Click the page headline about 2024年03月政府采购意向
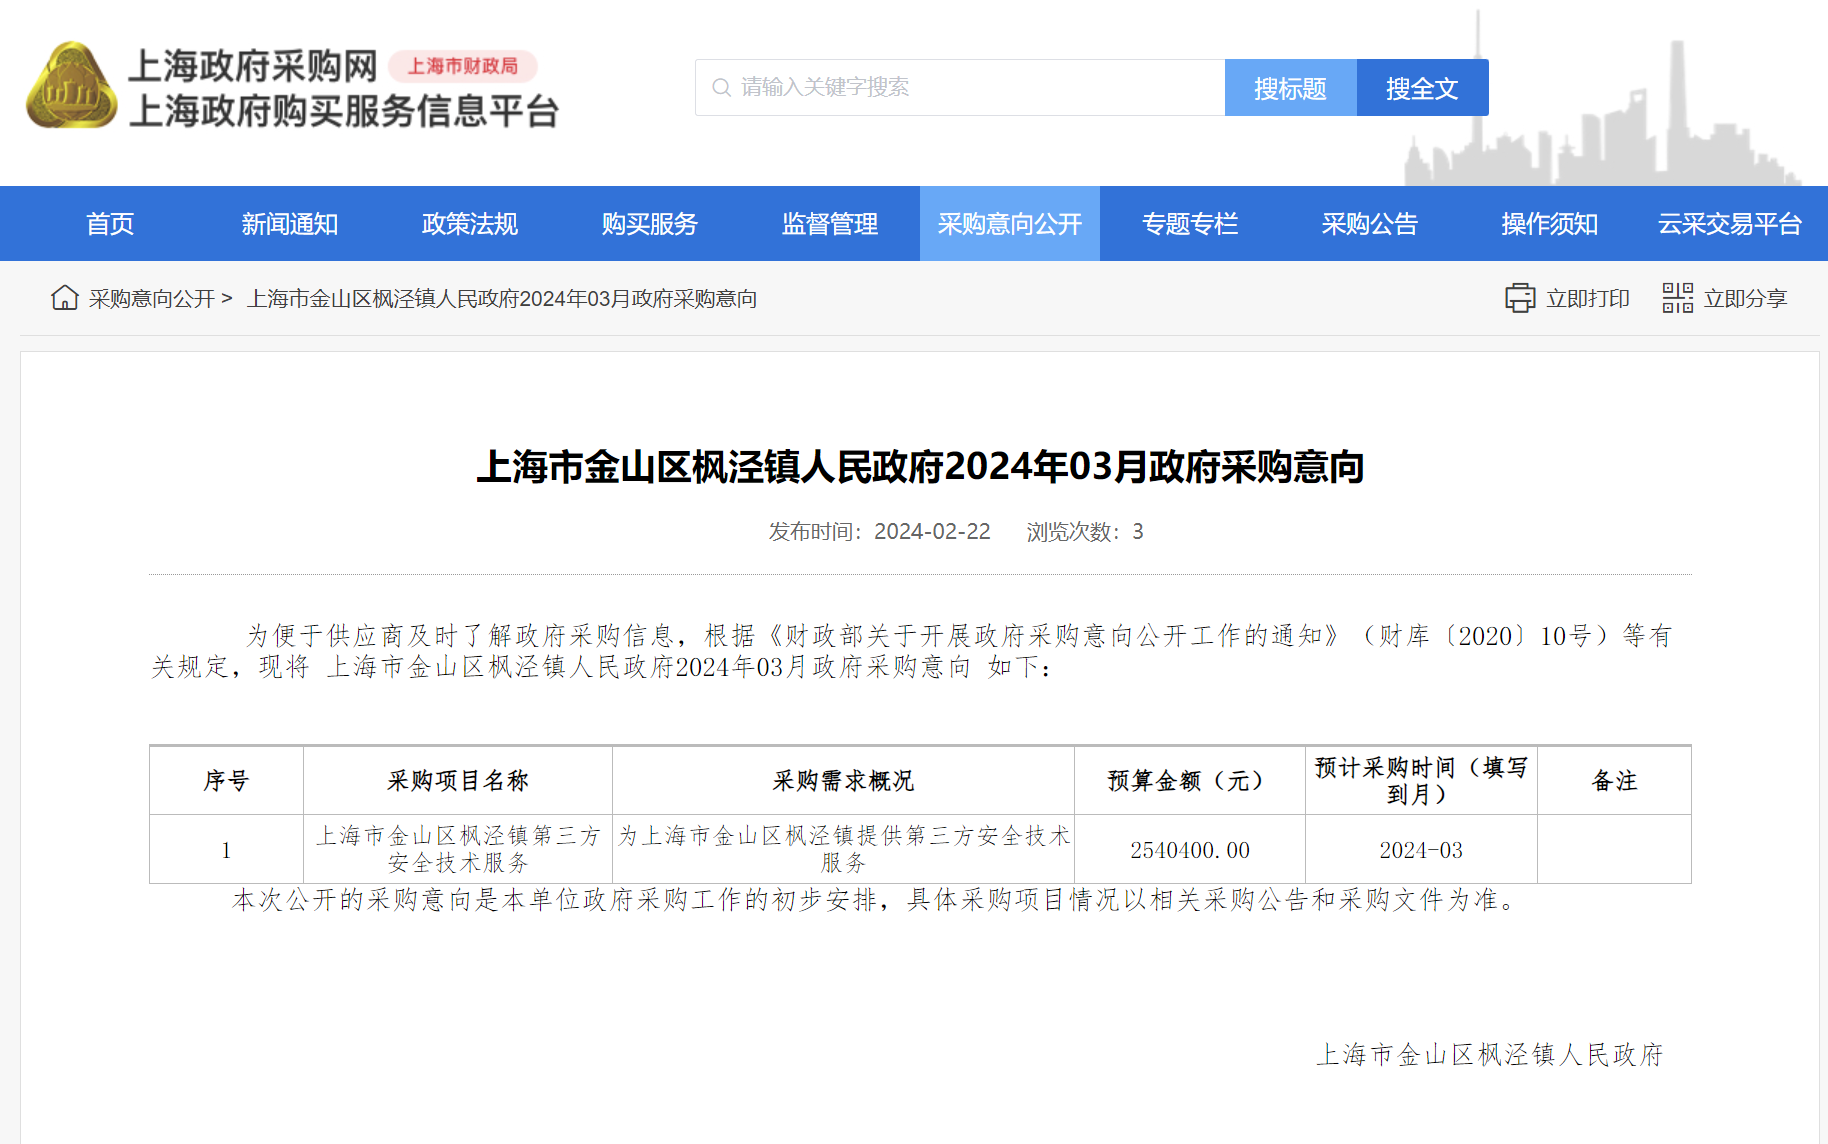 click(920, 467)
